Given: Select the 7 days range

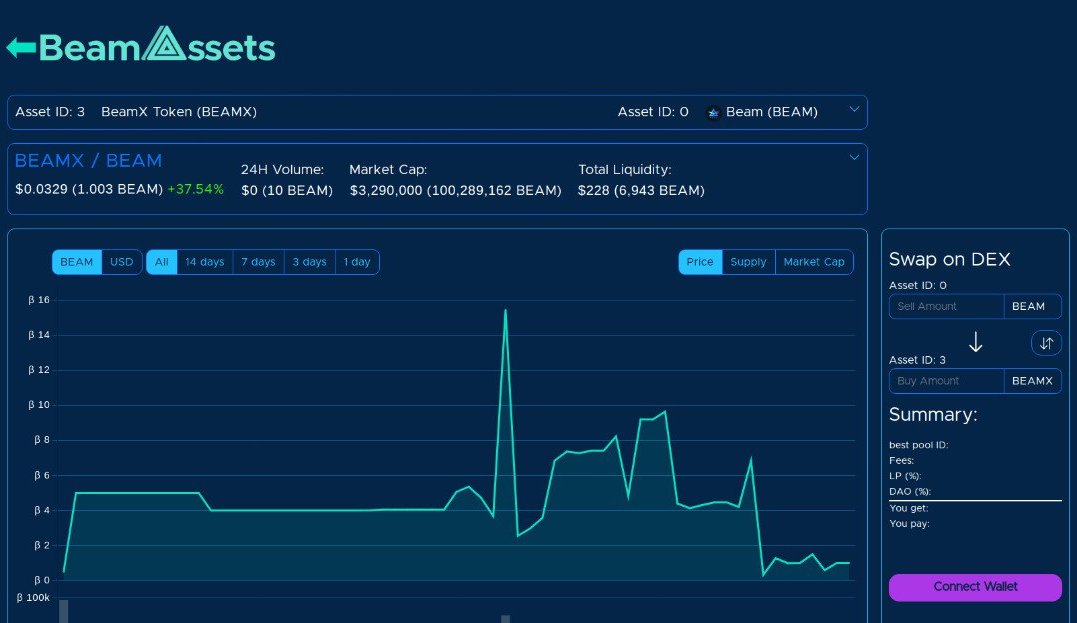Looking at the screenshot, I should pos(258,262).
